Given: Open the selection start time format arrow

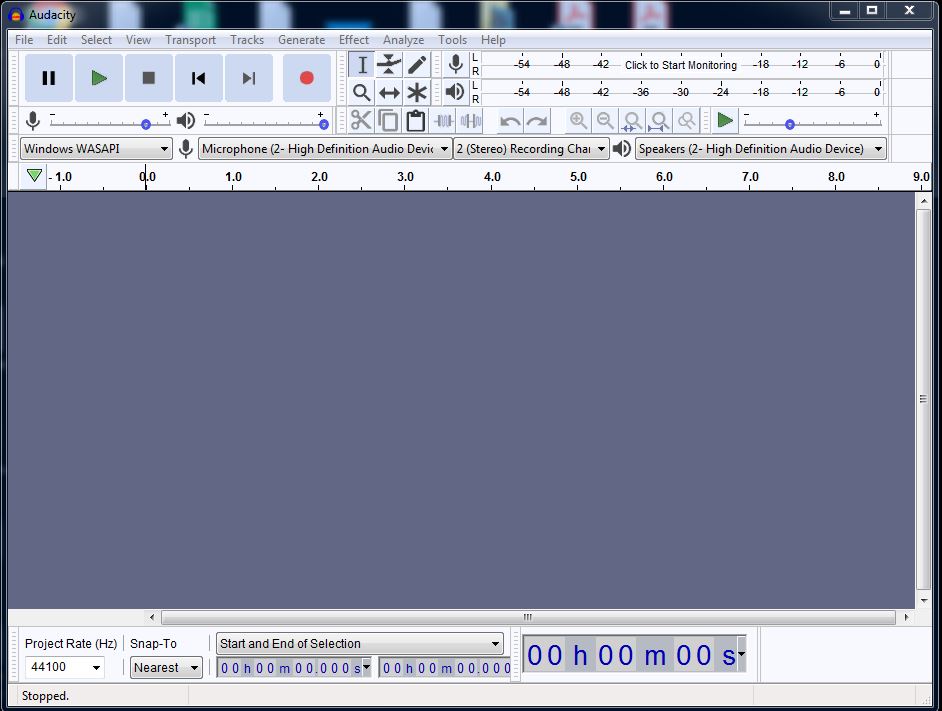Looking at the screenshot, I should pos(366,667).
